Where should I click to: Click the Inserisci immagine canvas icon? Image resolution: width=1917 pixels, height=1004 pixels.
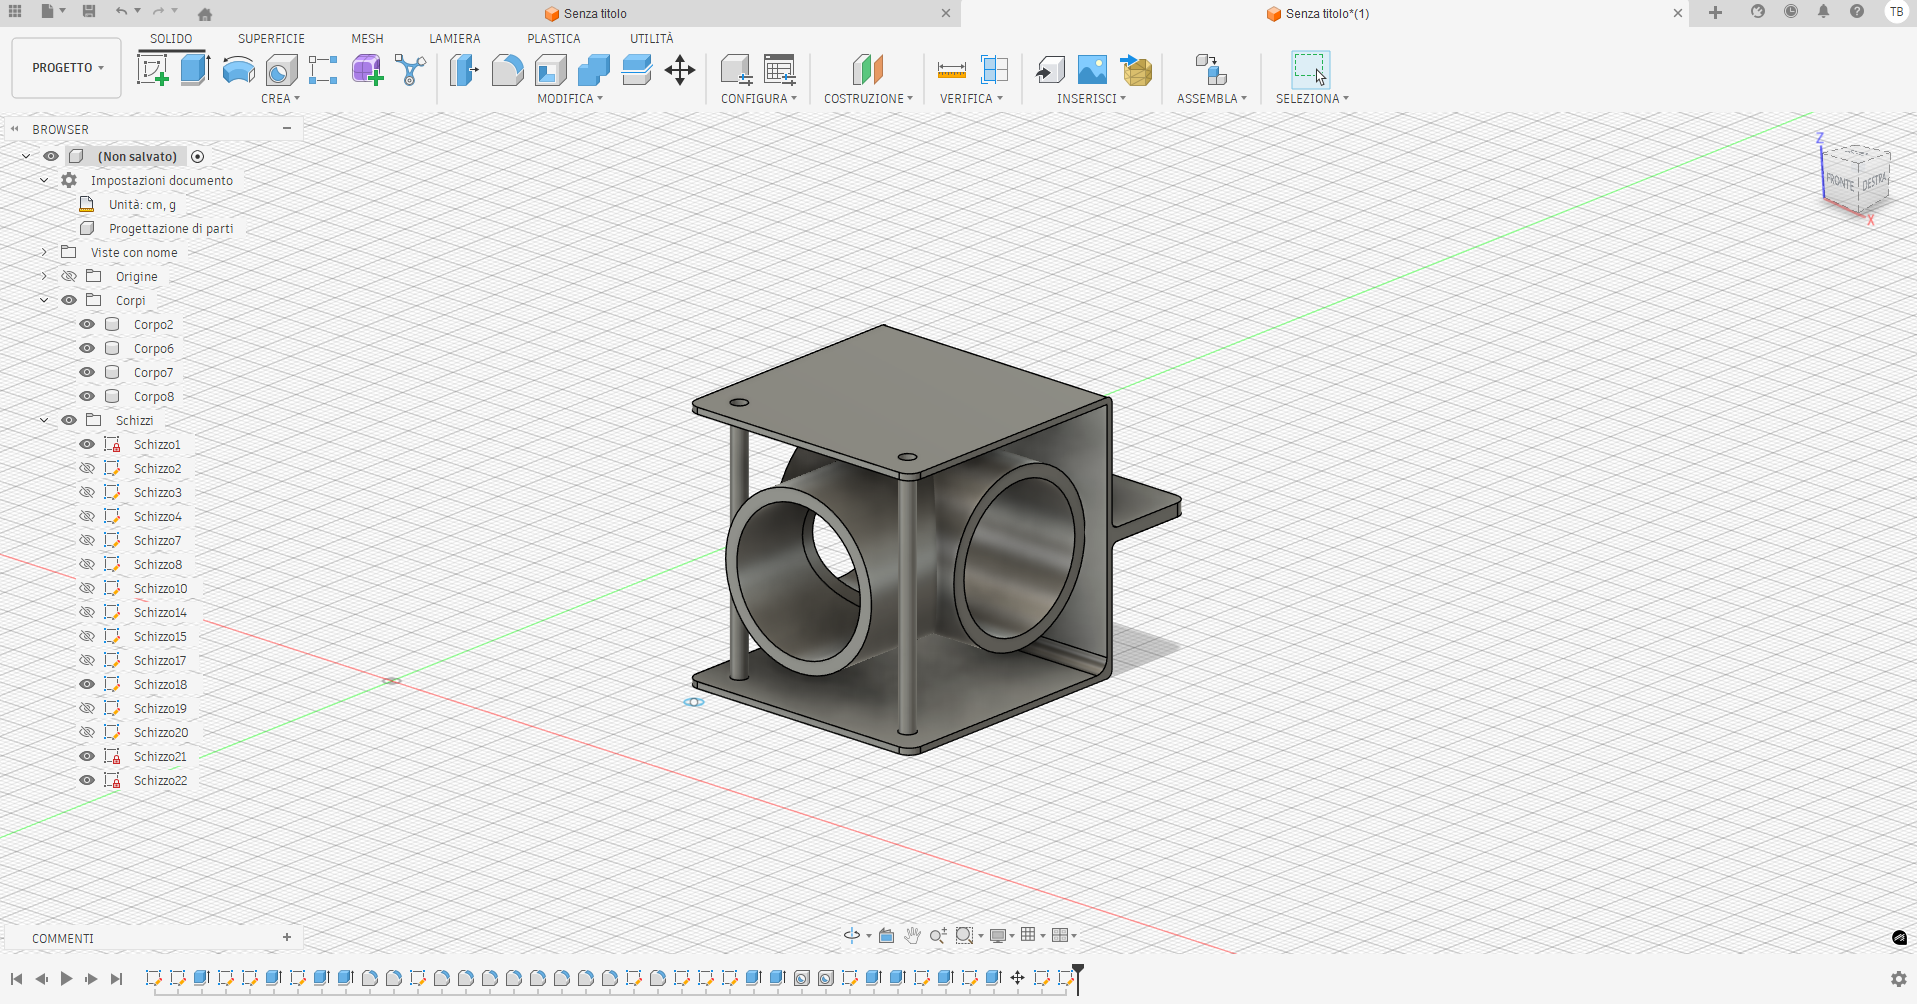(x=1092, y=70)
